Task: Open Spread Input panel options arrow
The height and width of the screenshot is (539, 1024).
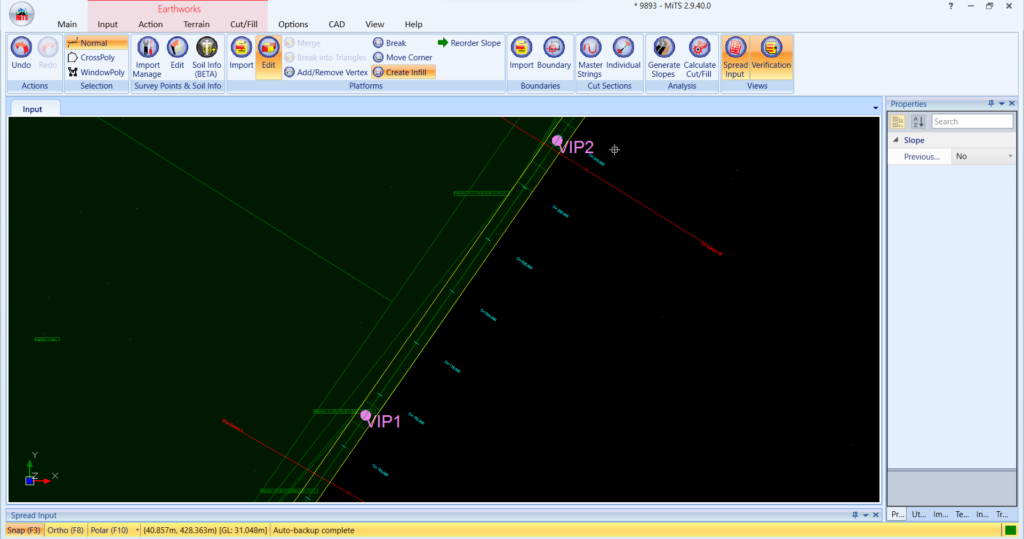Action: 865,515
